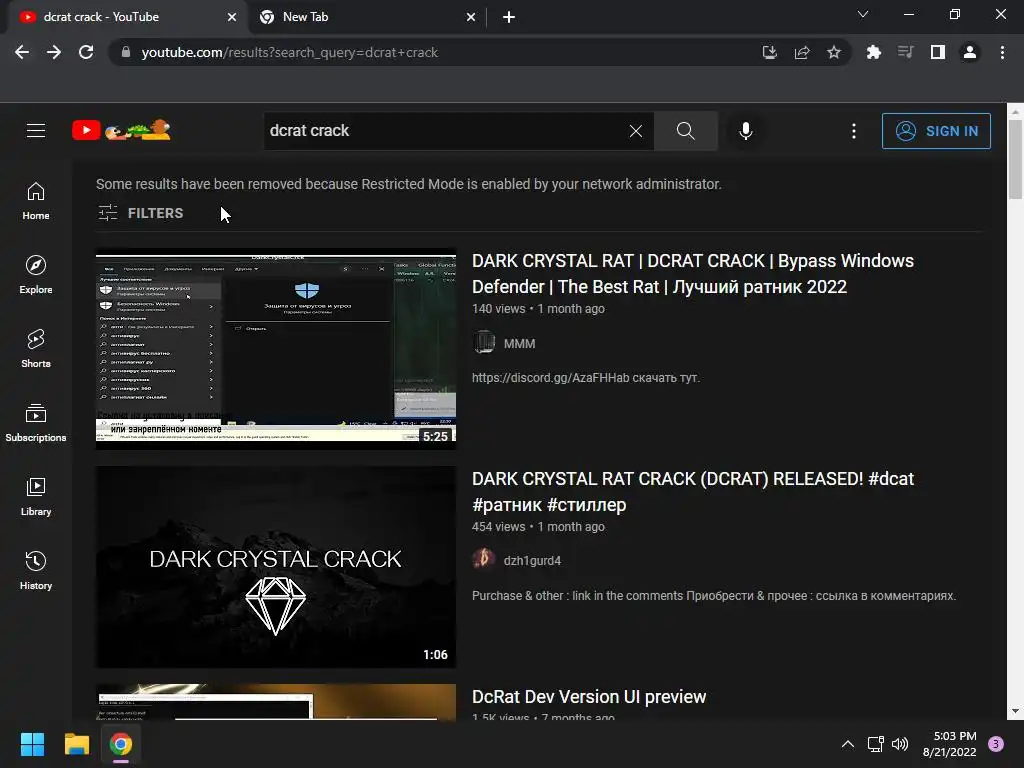Open notification center badge
1024x768 pixels.
tap(996, 744)
